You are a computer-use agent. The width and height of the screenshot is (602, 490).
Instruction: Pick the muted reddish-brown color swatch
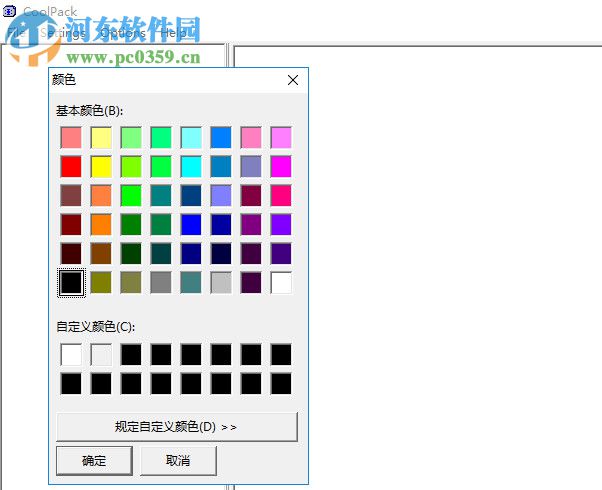tap(71, 195)
